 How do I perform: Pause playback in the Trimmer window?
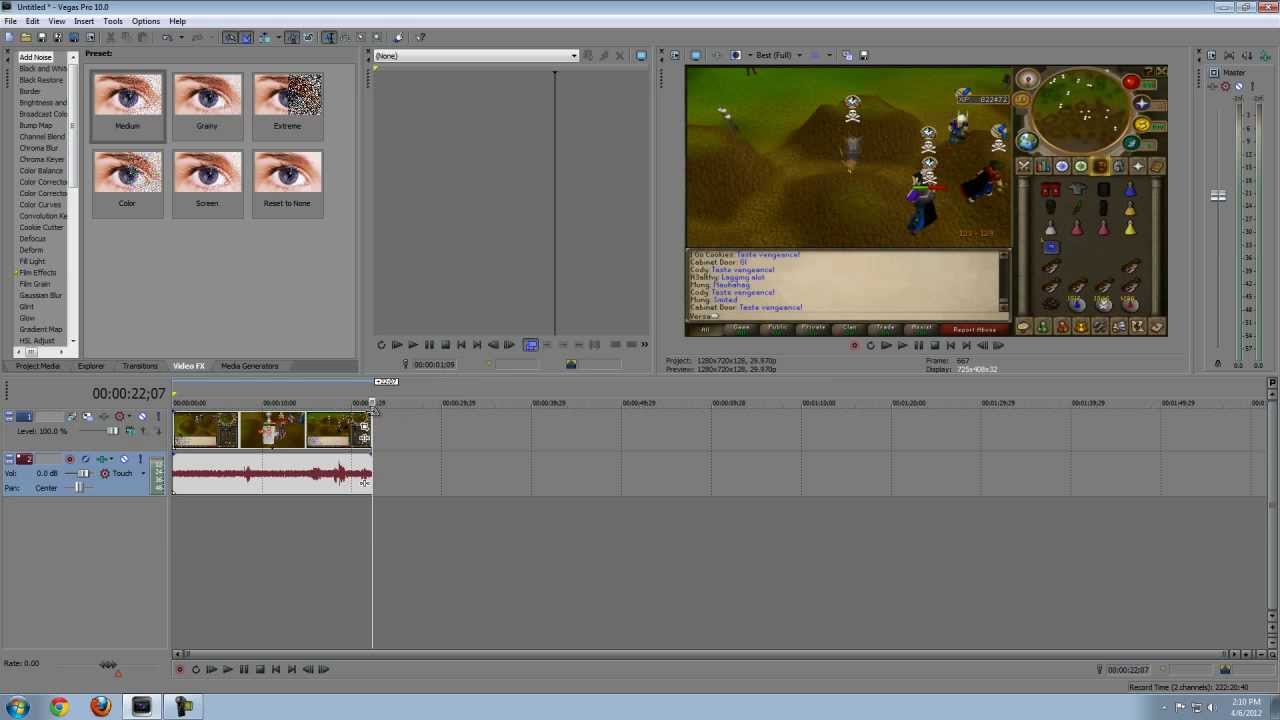click(x=429, y=344)
